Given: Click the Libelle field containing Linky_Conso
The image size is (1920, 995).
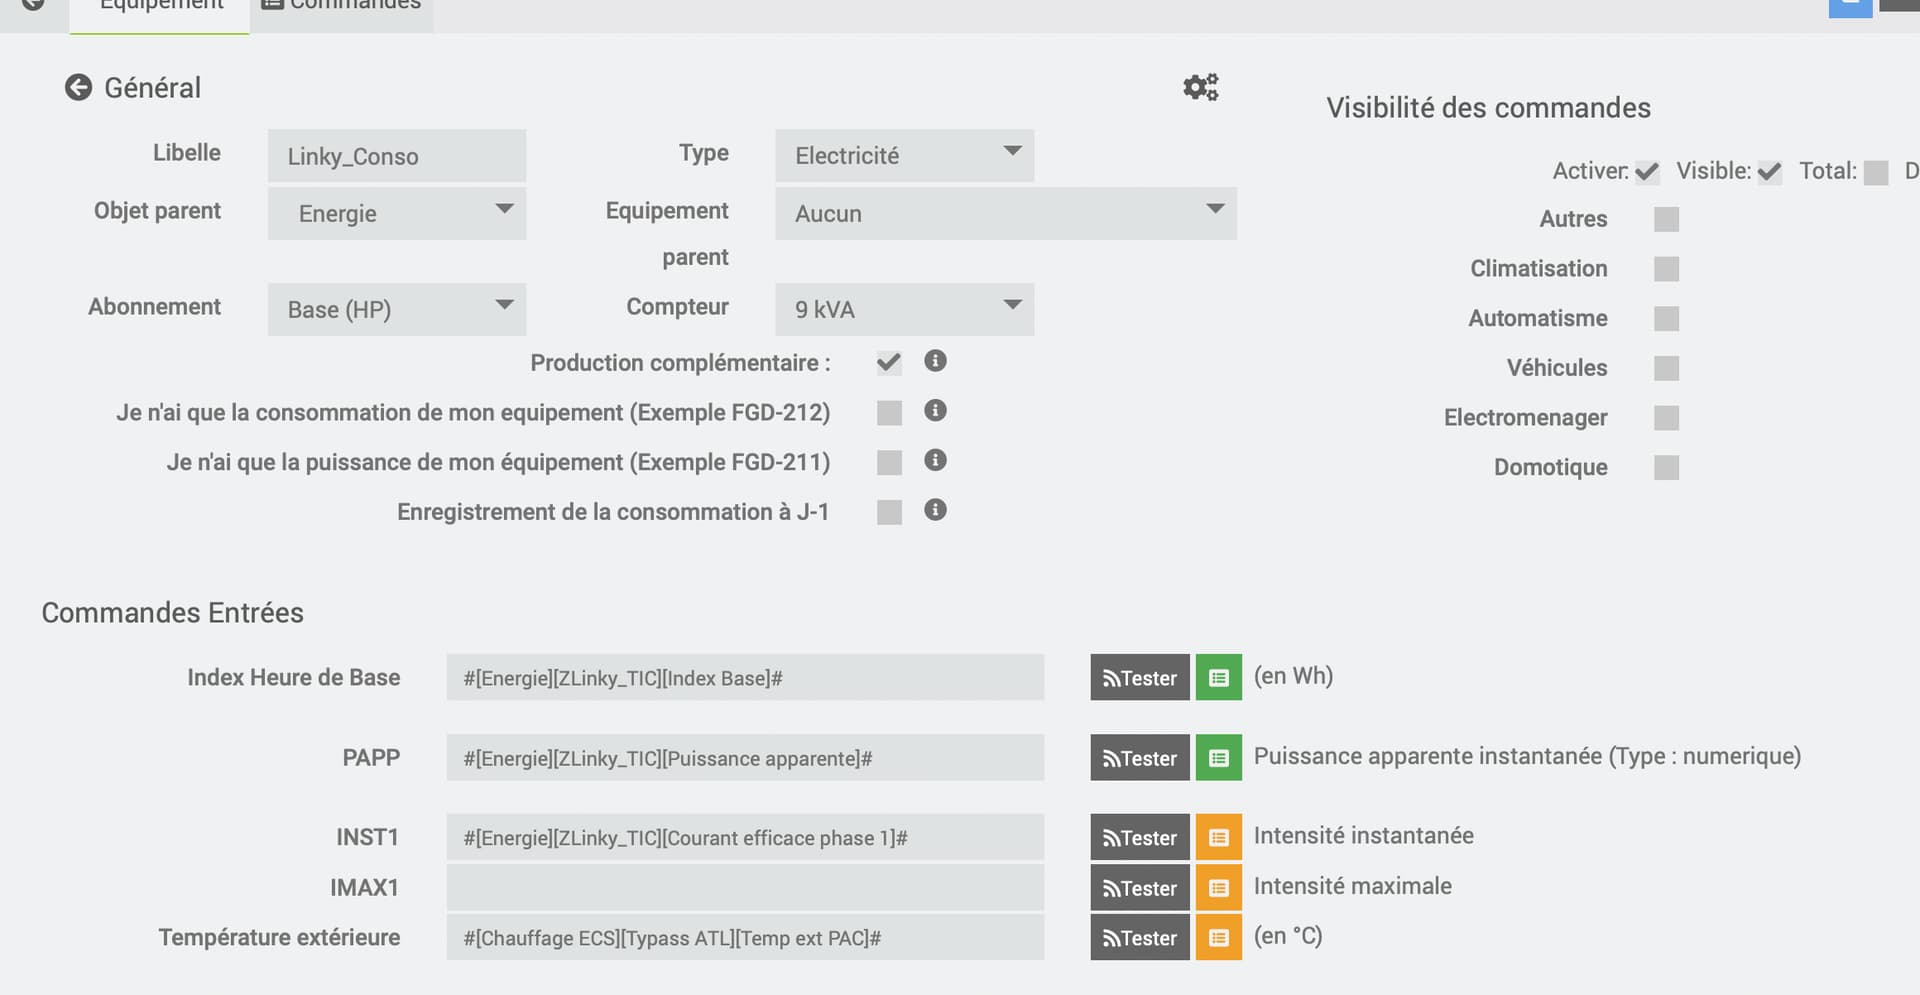Looking at the screenshot, I should [x=396, y=156].
